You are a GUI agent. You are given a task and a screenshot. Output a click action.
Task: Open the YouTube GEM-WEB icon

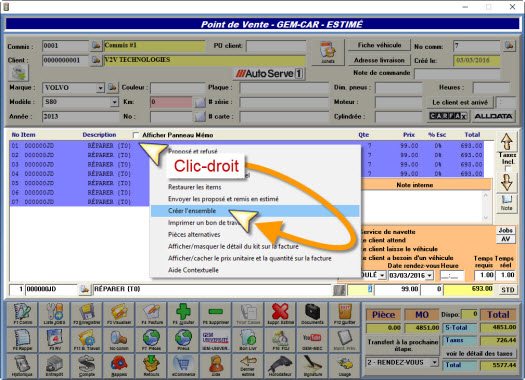312,340
